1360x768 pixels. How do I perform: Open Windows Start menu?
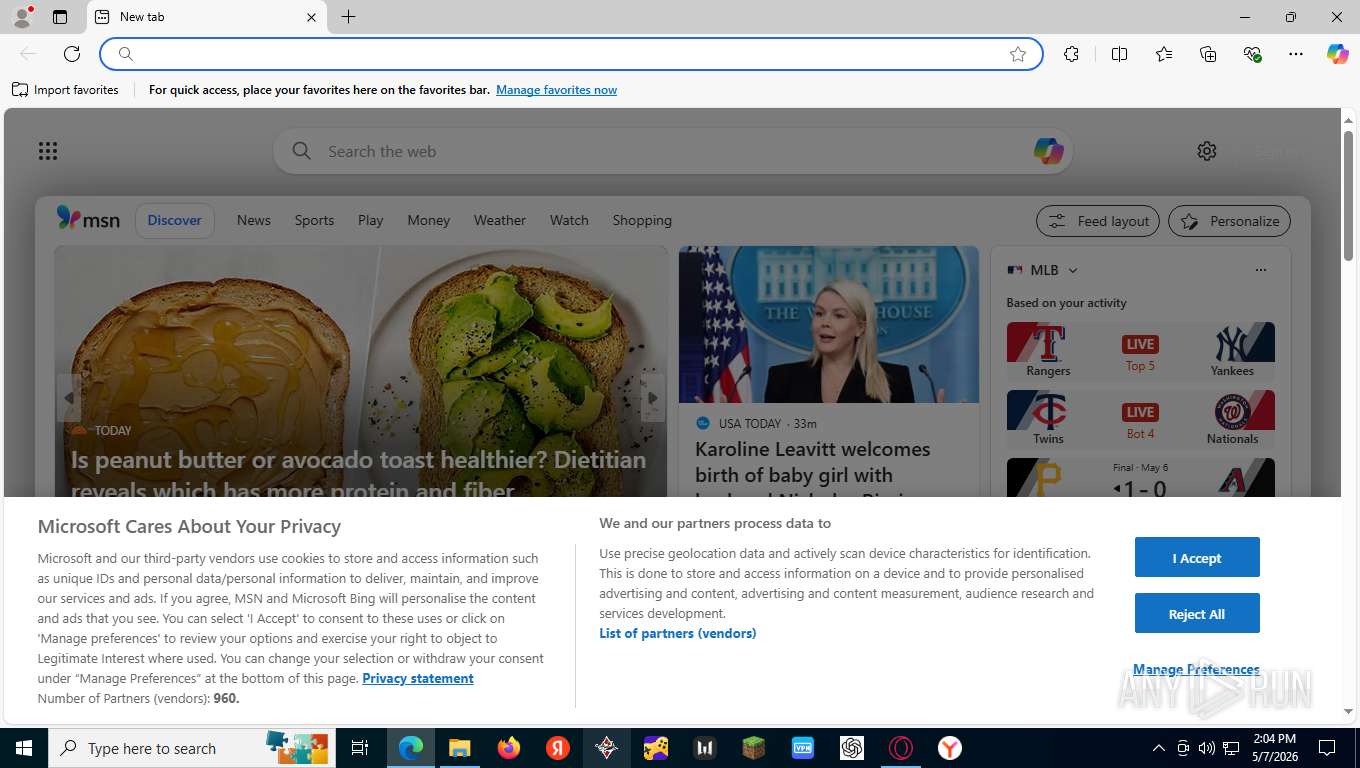point(23,748)
